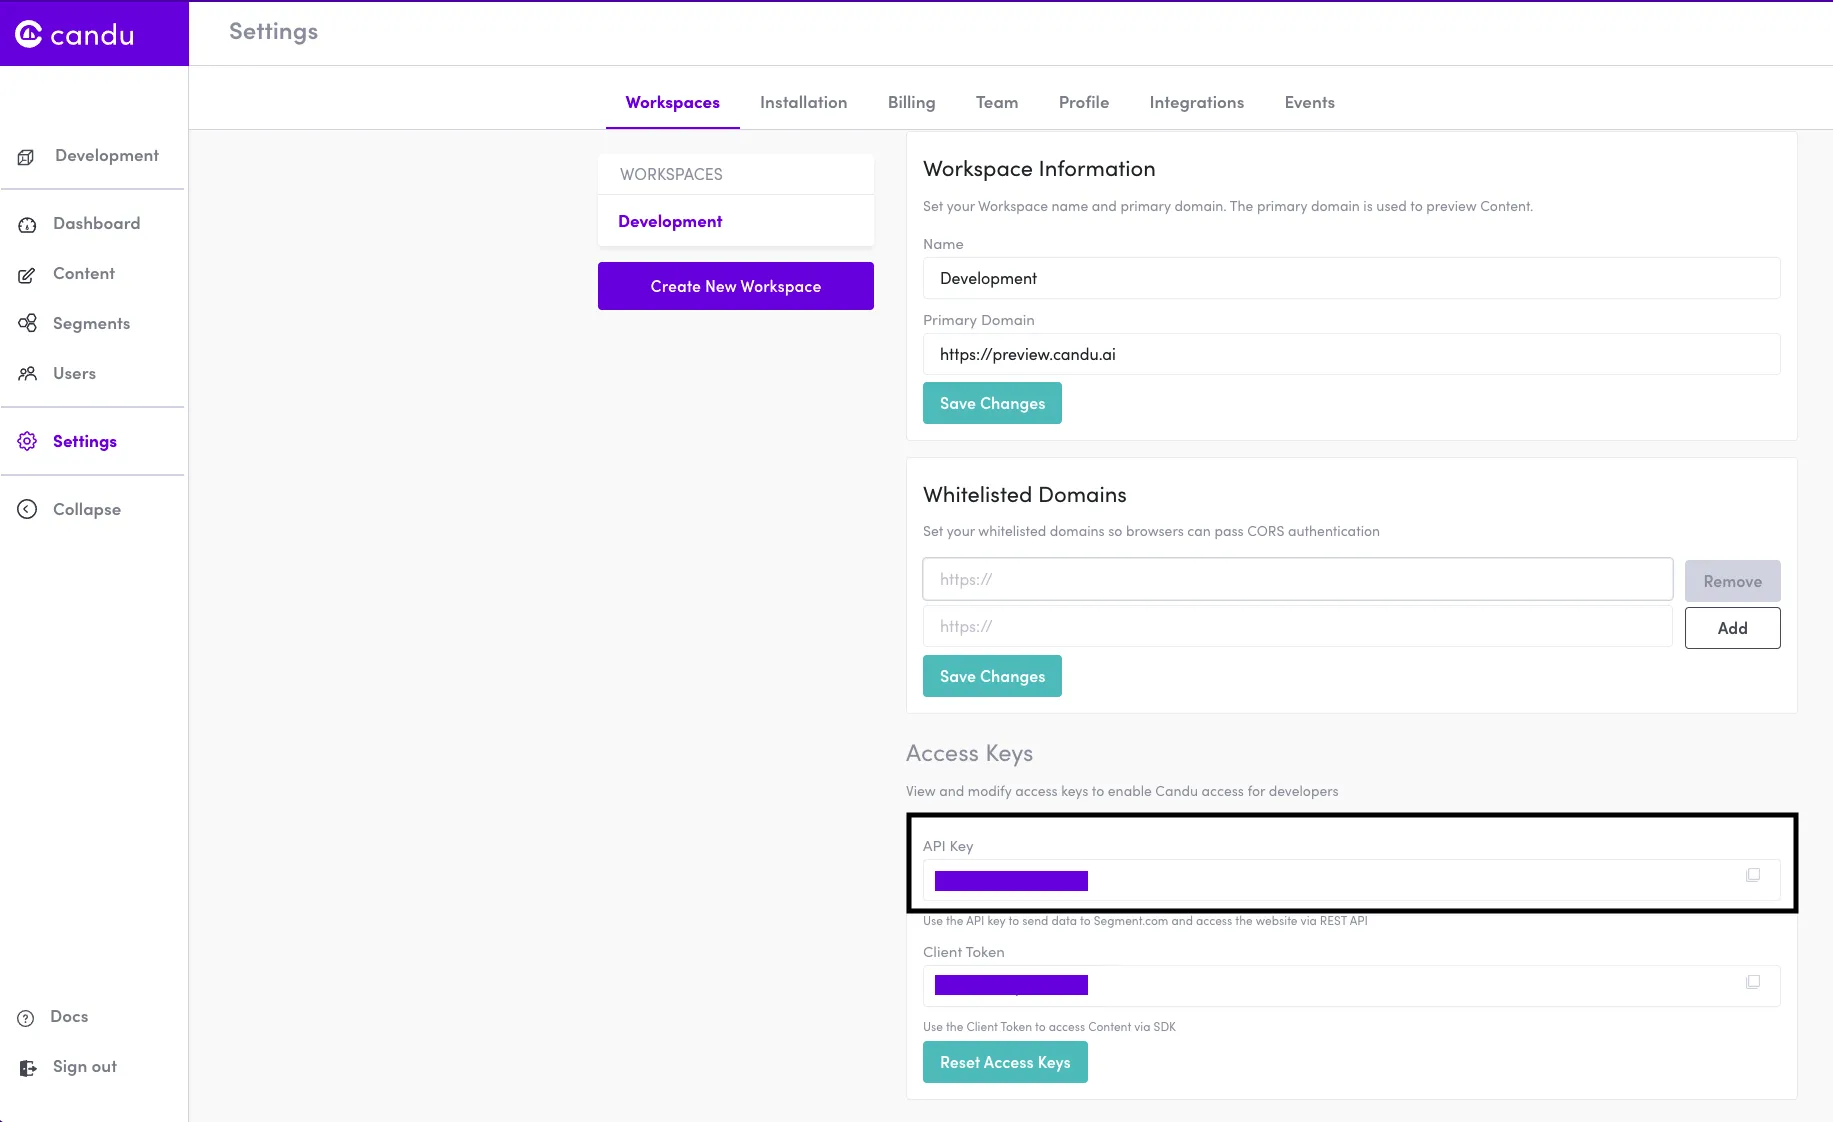Click the Collapse sidebar arrow icon

coord(27,509)
